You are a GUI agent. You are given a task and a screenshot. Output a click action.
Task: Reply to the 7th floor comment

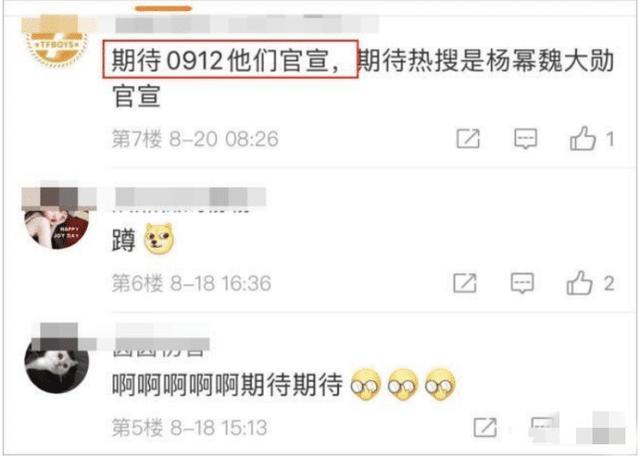[x=525, y=139]
